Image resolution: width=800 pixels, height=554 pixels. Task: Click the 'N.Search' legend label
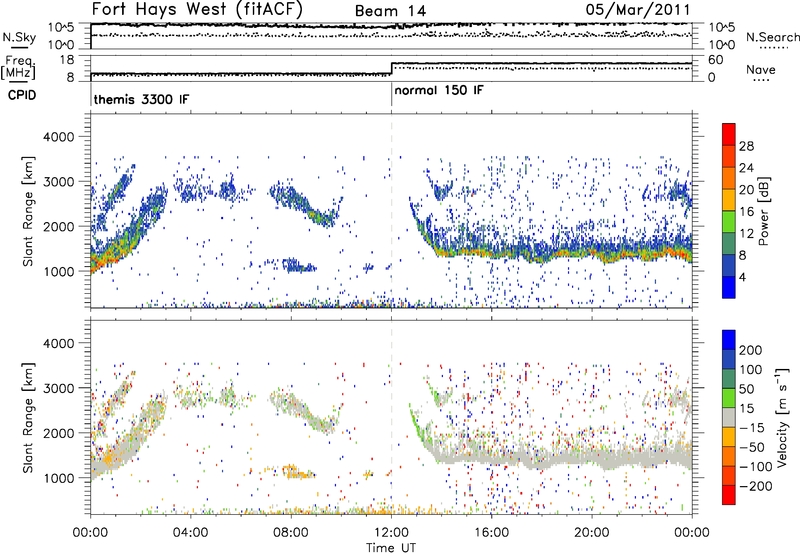(773, 37)
